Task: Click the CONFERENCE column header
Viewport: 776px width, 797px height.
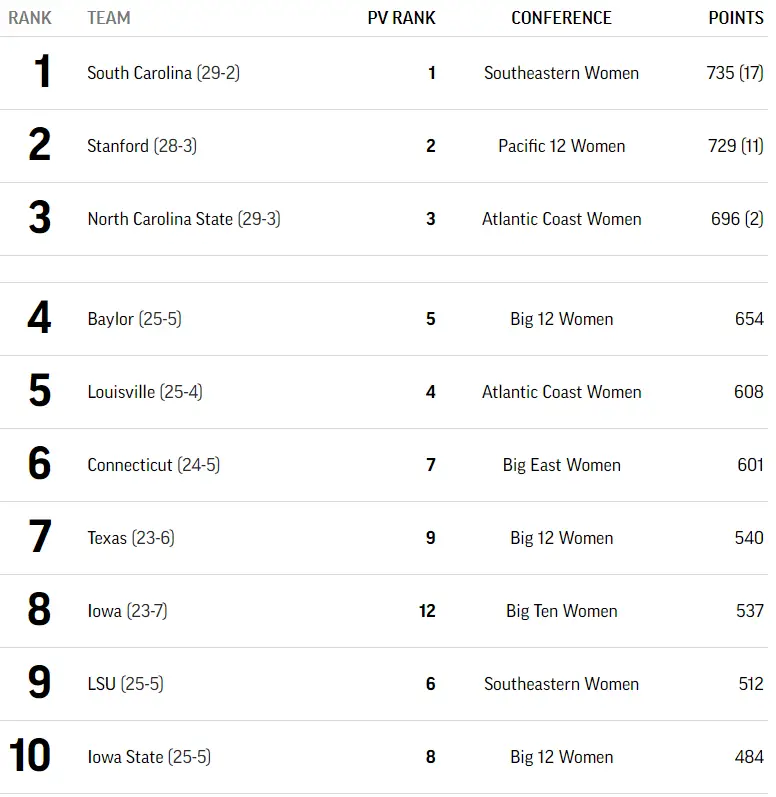Action: pyautogui.click(x=561, y=18)
